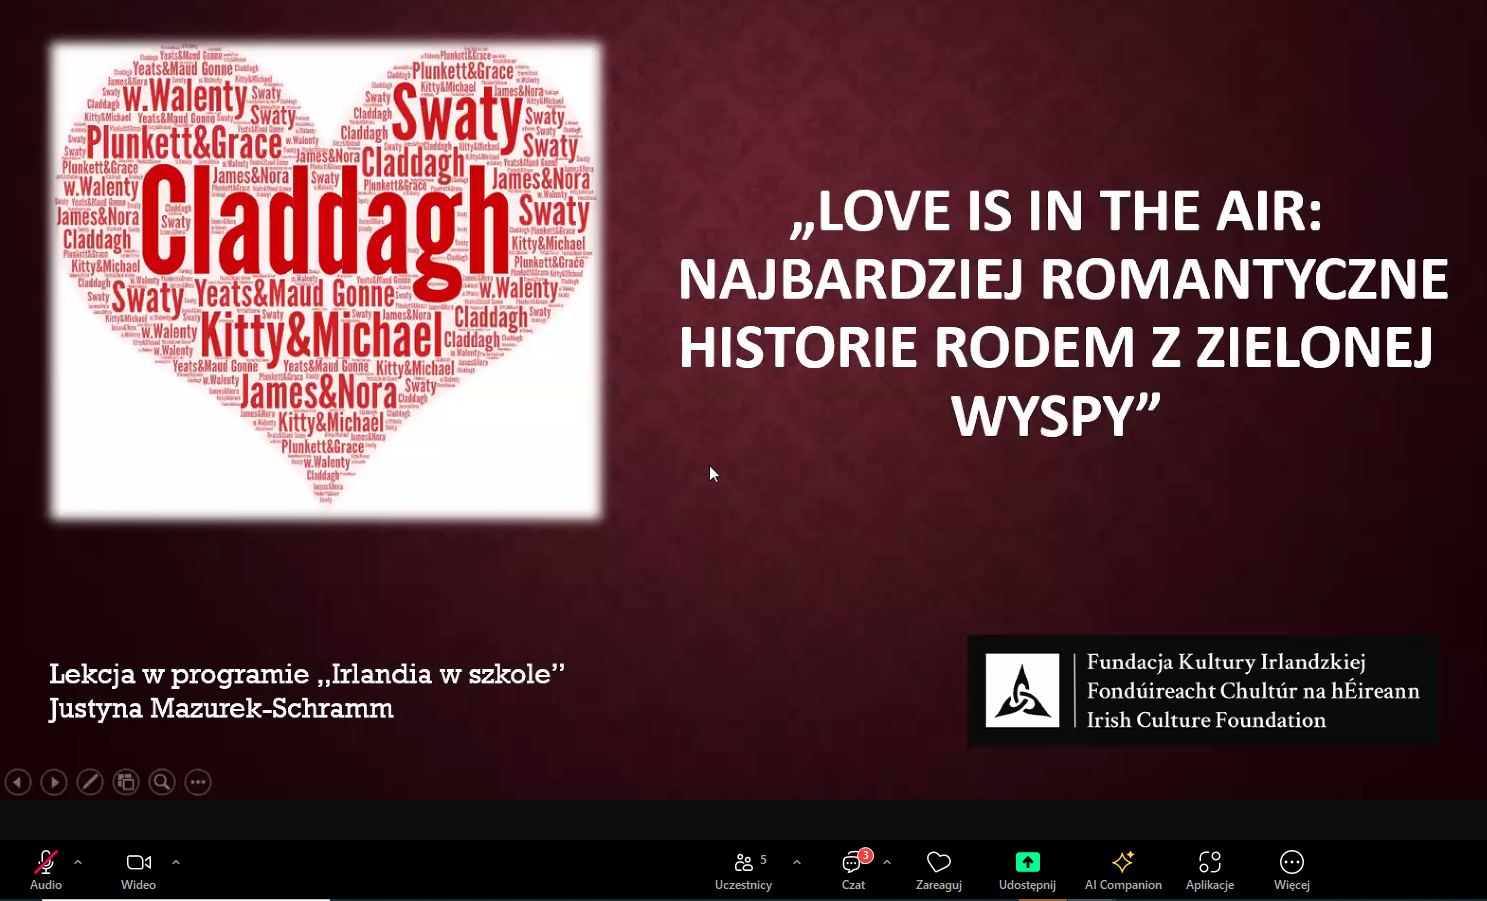Viewport: 1487px width, 901px height.
Task: Go to the previous slide arrow
Action: click(x=18, y=782)
